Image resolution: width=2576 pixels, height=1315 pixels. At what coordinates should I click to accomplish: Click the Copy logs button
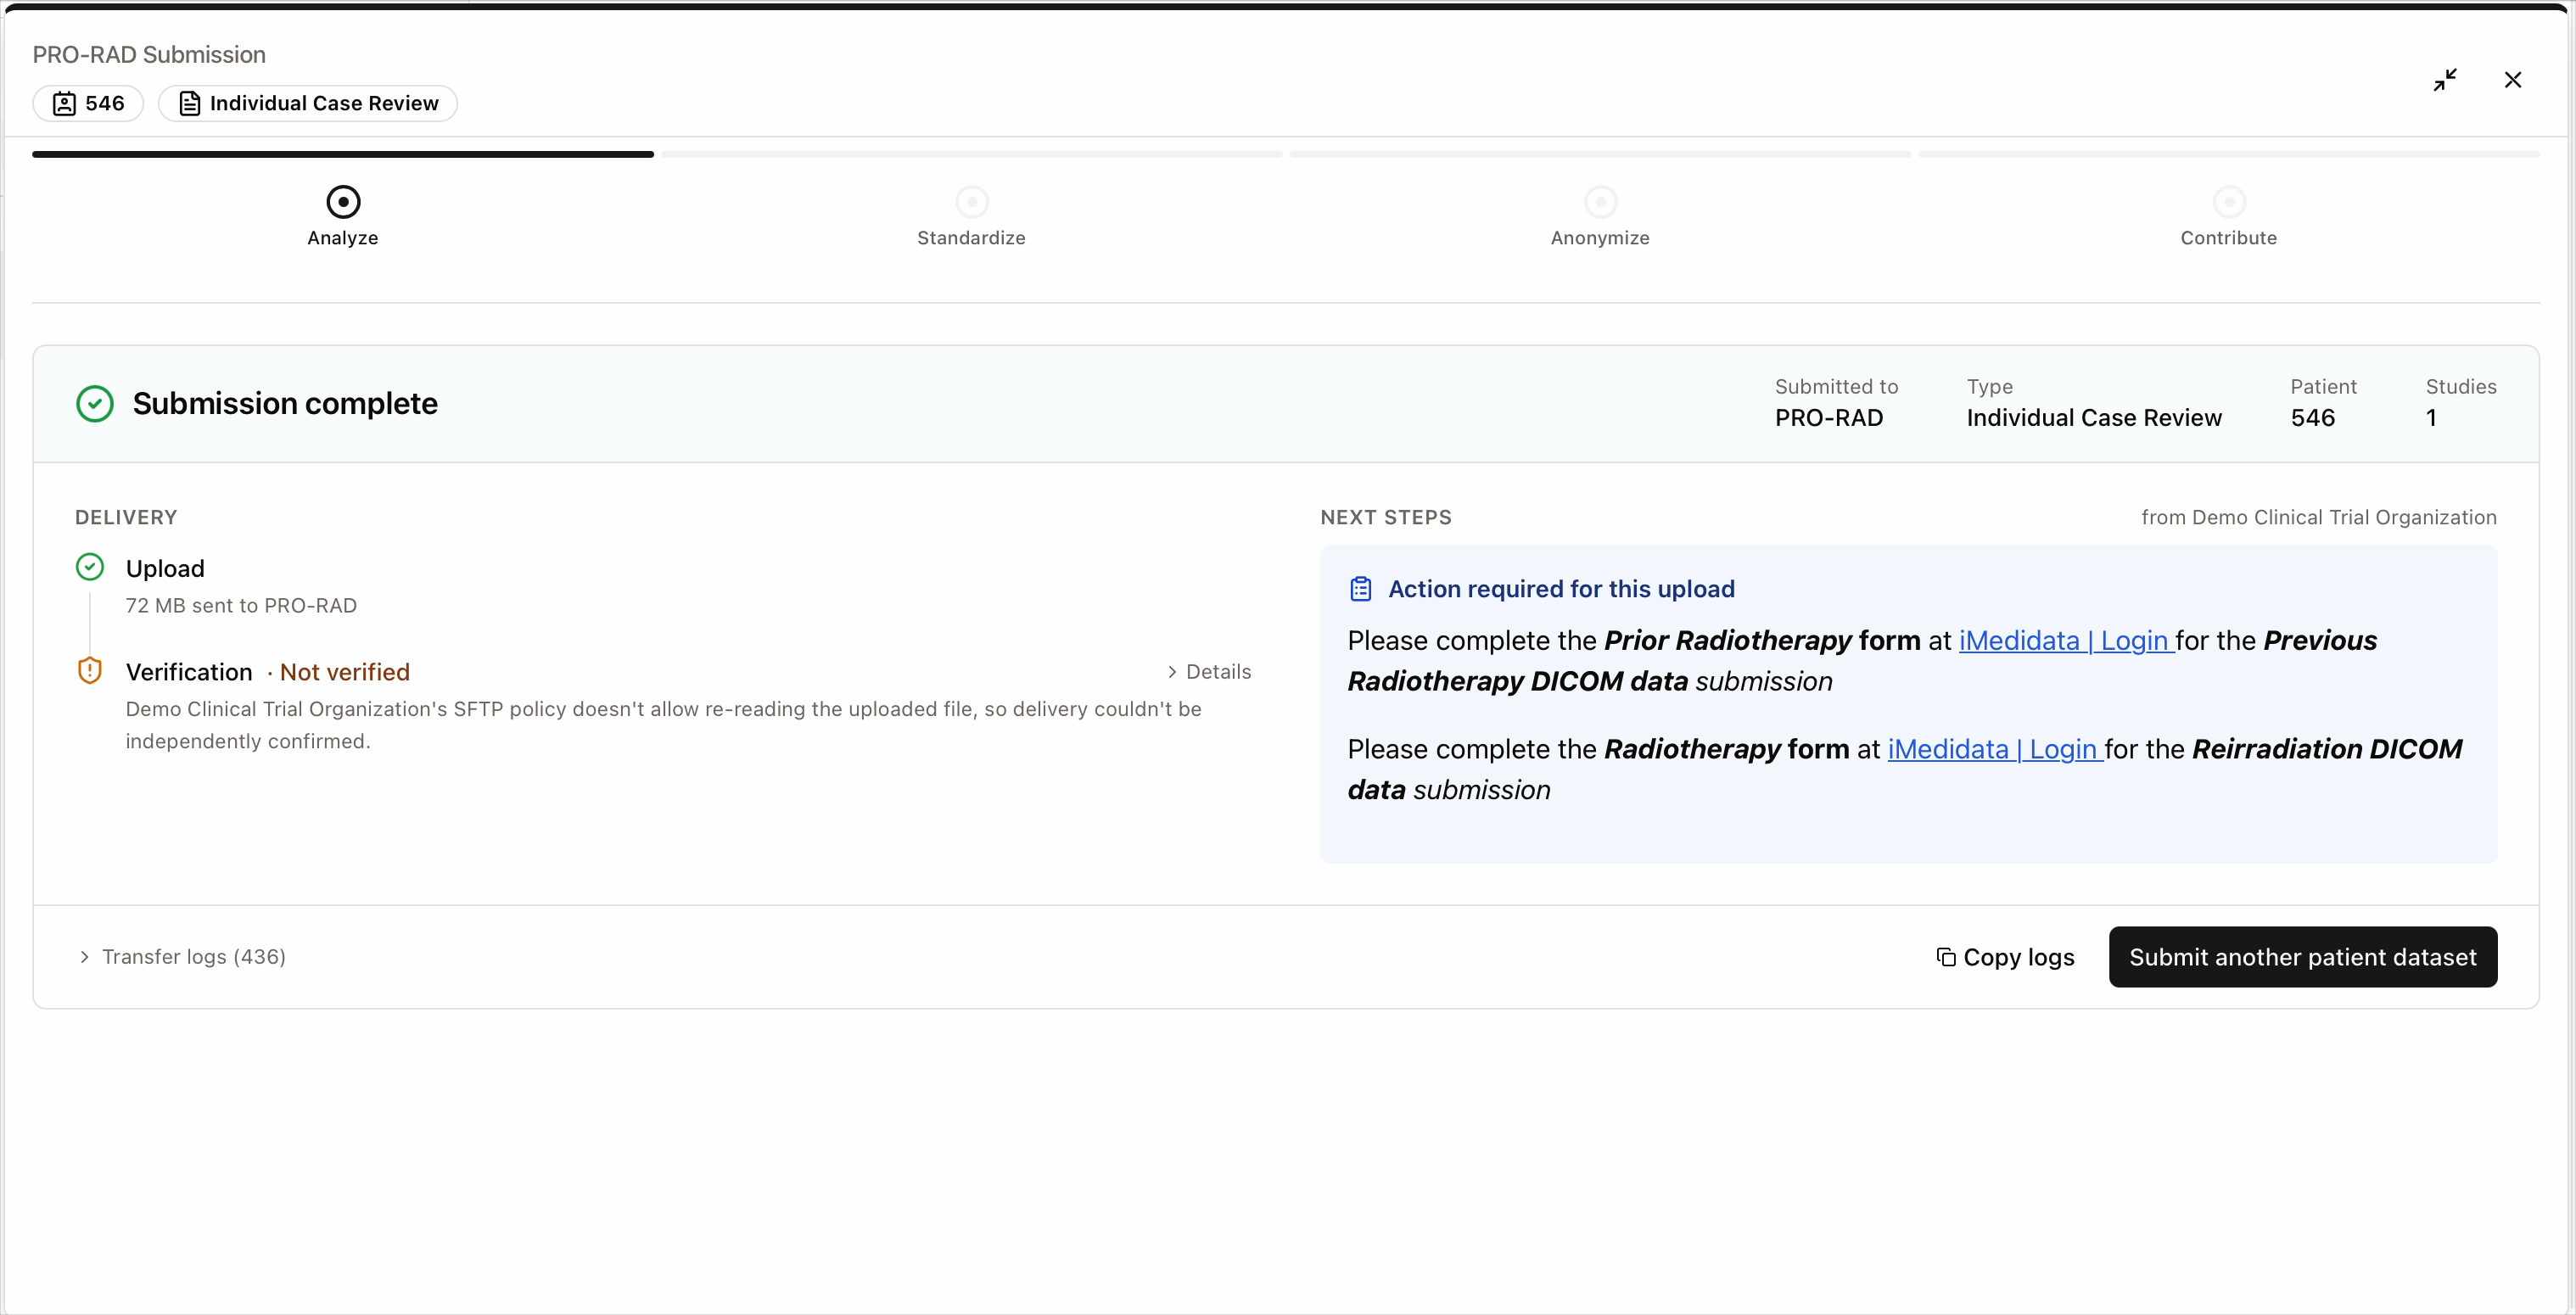2006,957
